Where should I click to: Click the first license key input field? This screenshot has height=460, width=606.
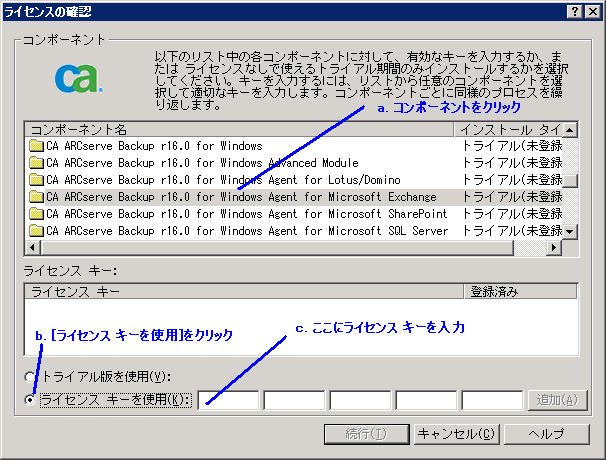[x=228, y=400]
